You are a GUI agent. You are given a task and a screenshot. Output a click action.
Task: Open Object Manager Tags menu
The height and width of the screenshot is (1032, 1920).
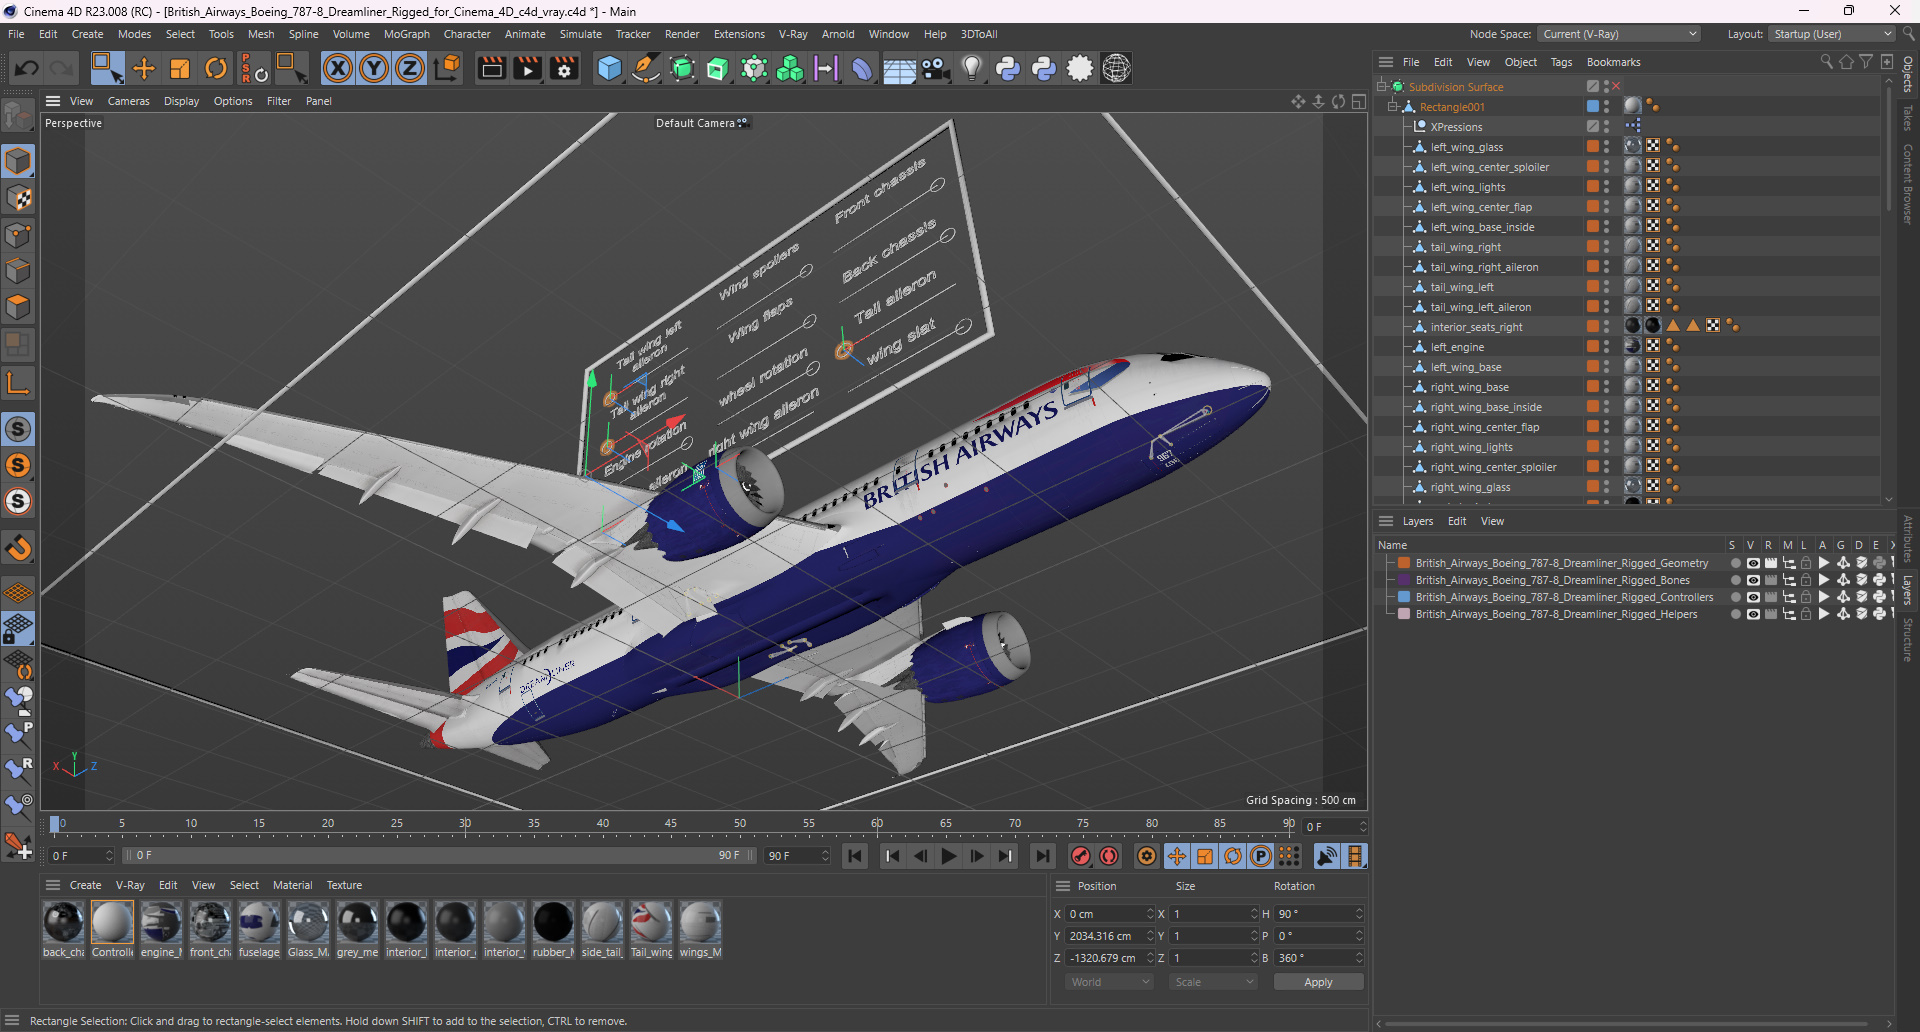tap(1561, 62)
